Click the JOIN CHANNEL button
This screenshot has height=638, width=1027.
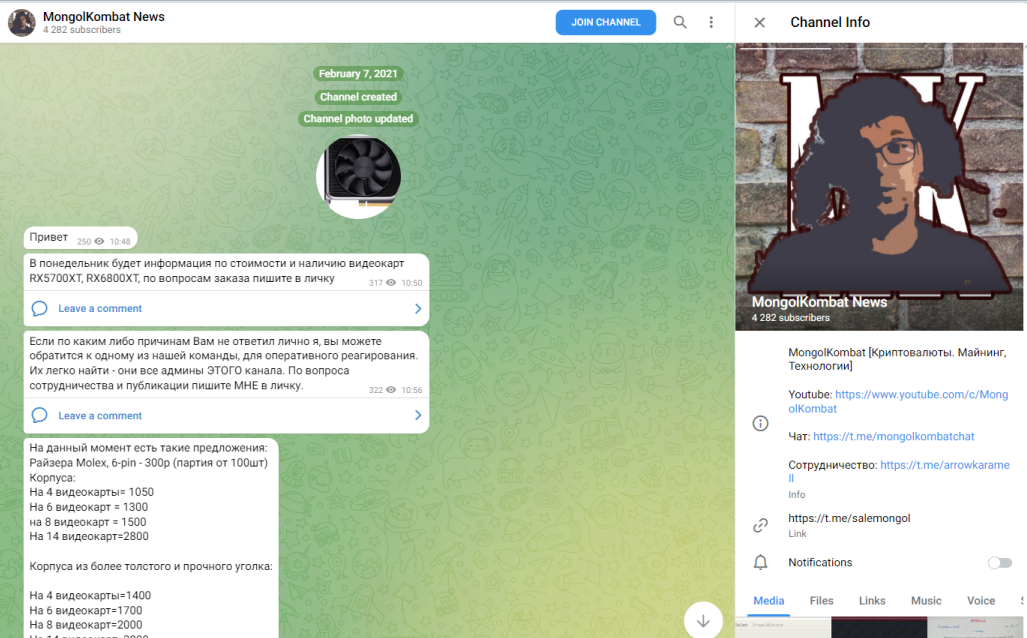point(606,22)
